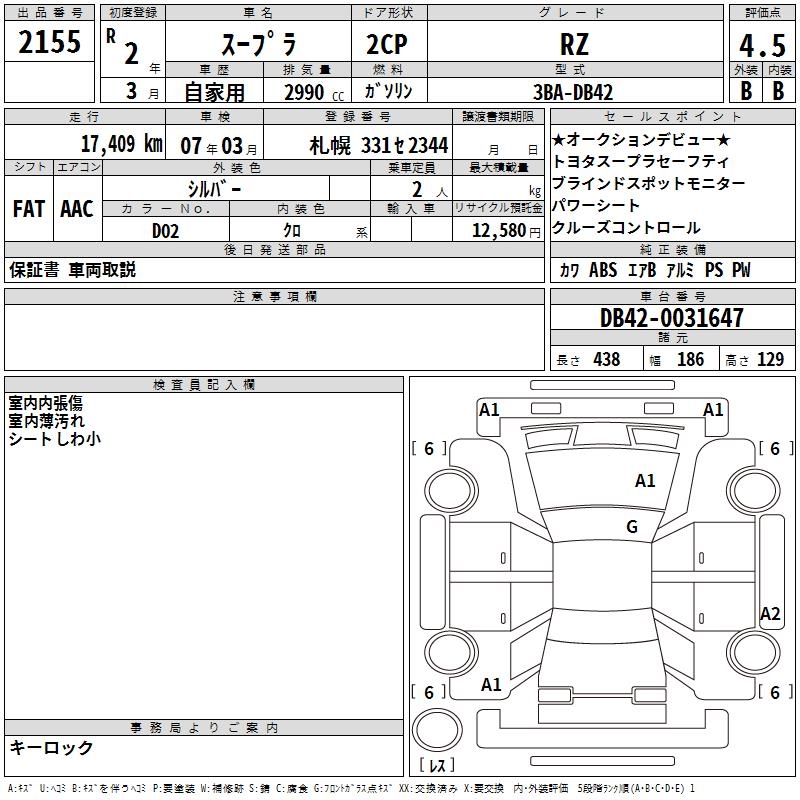Click the 外装 grade header
This screenshot has width=800, height=800.
tap(746, 70)
